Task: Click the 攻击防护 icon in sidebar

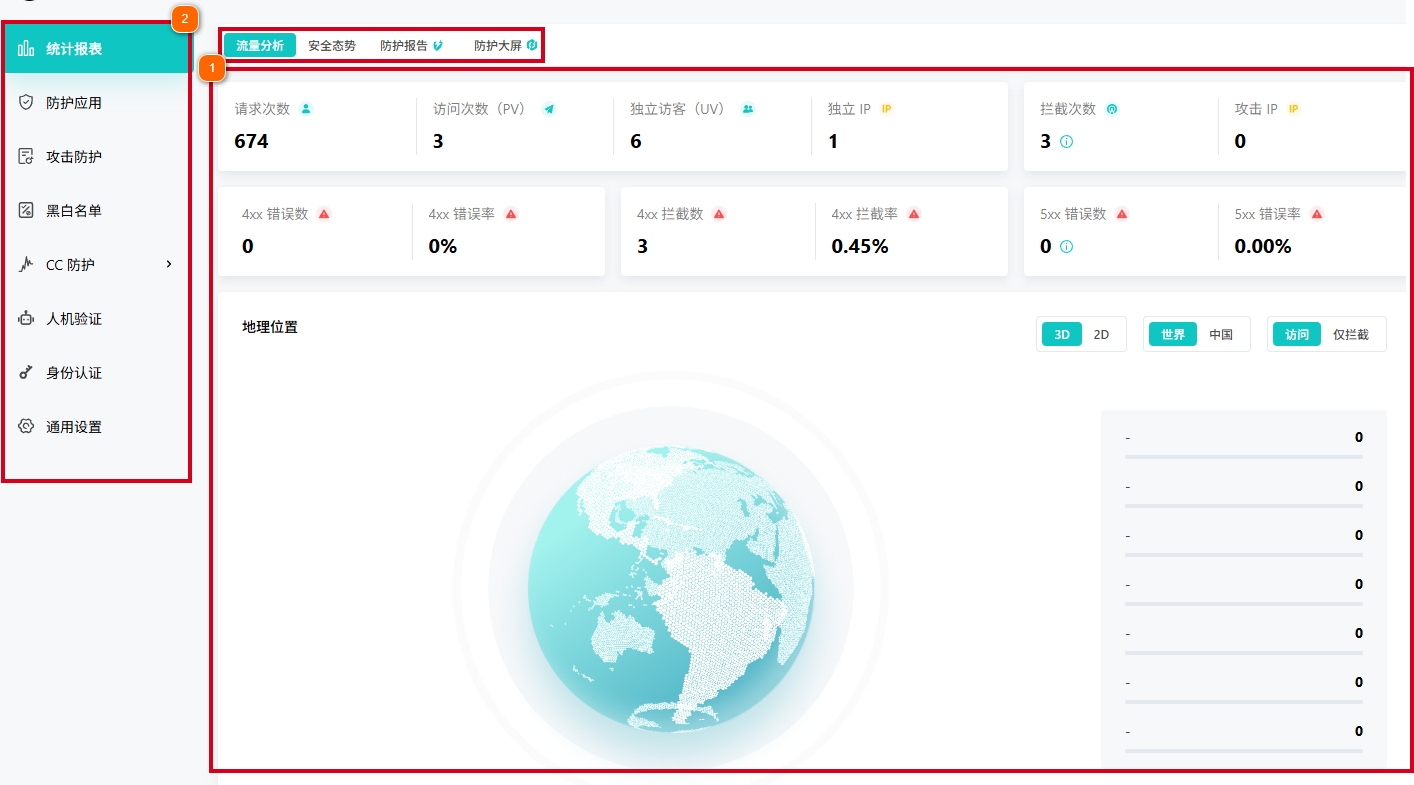Action: [x=26, y=157]
